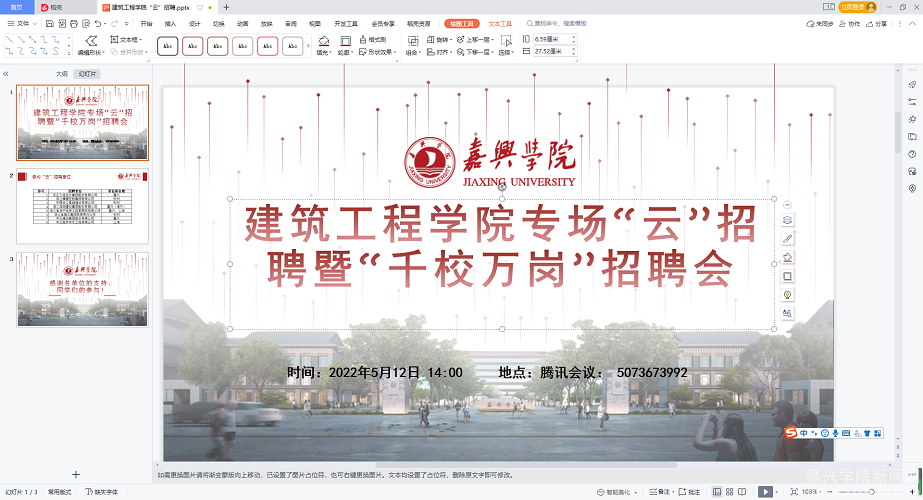923x500 pixels.
Task: Click the layers icon beside the selected text box
Action: pos(787,221)
